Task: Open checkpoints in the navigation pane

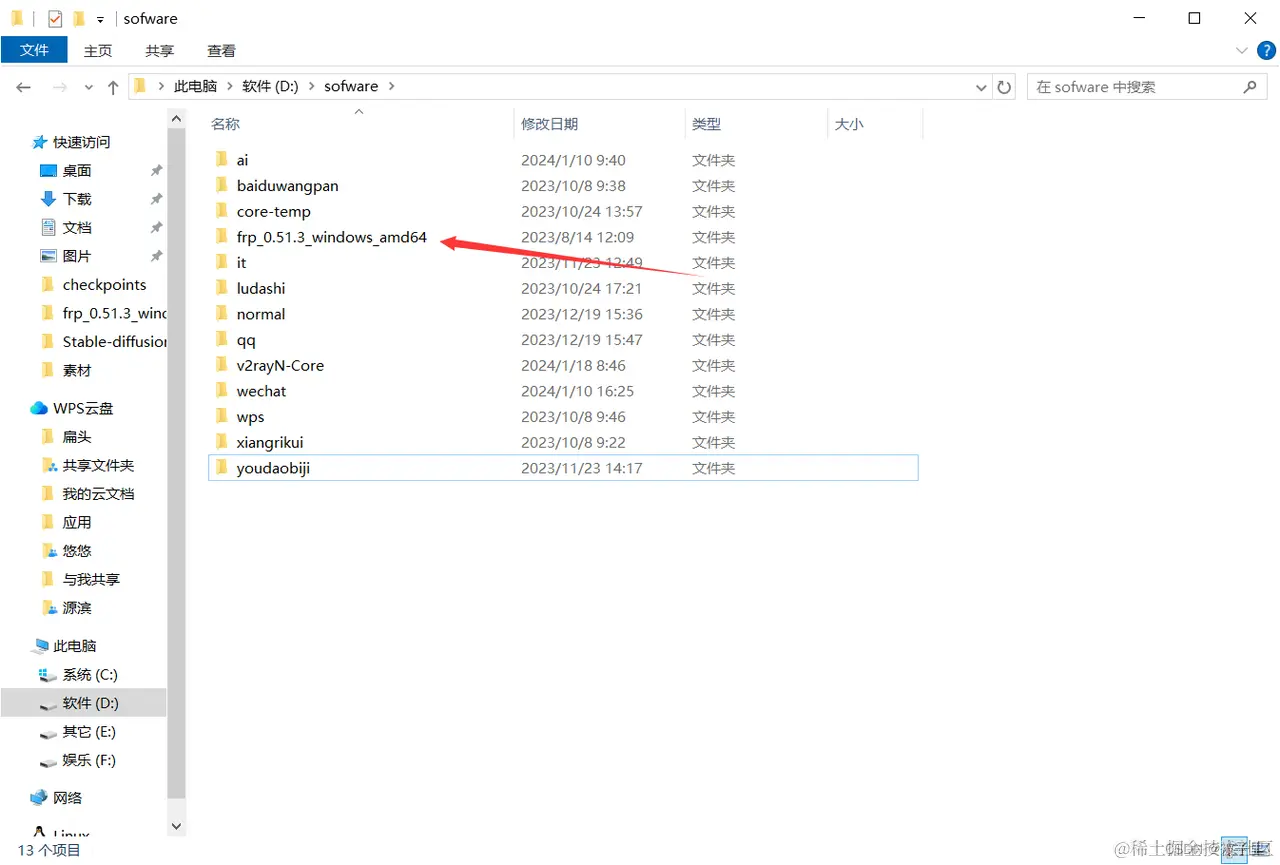Action: (x=104, y=285)
